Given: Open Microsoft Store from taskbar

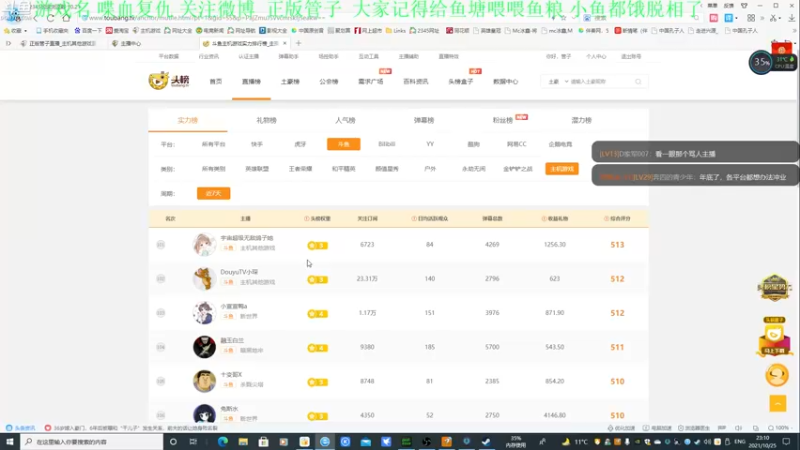Looking at the screenshot, I should click(x=263, y=441).
